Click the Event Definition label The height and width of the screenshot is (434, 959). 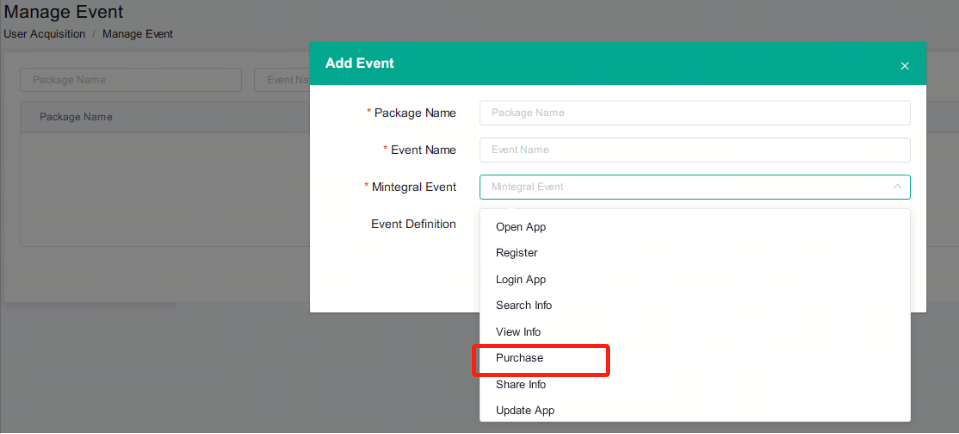point(413,224)
